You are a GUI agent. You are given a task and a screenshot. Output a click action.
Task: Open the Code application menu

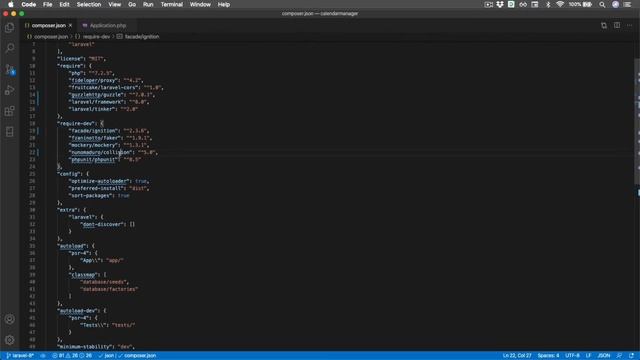29,4
